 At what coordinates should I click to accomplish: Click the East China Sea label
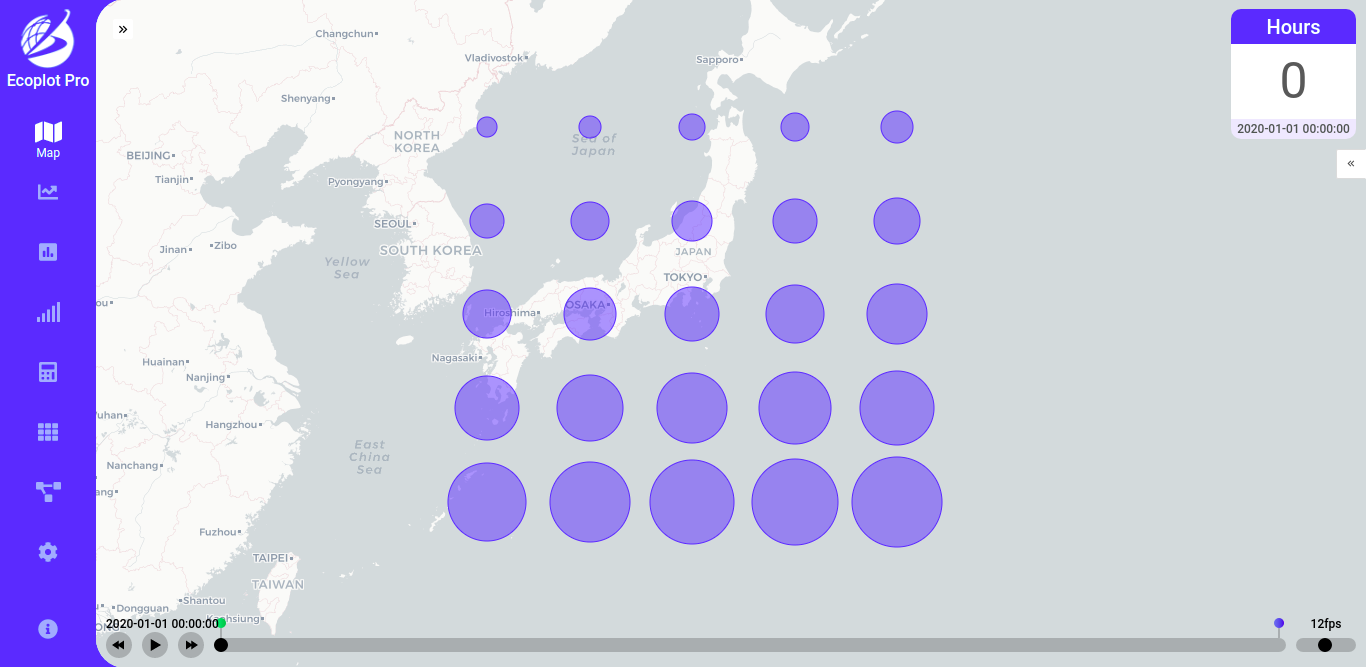370,457
